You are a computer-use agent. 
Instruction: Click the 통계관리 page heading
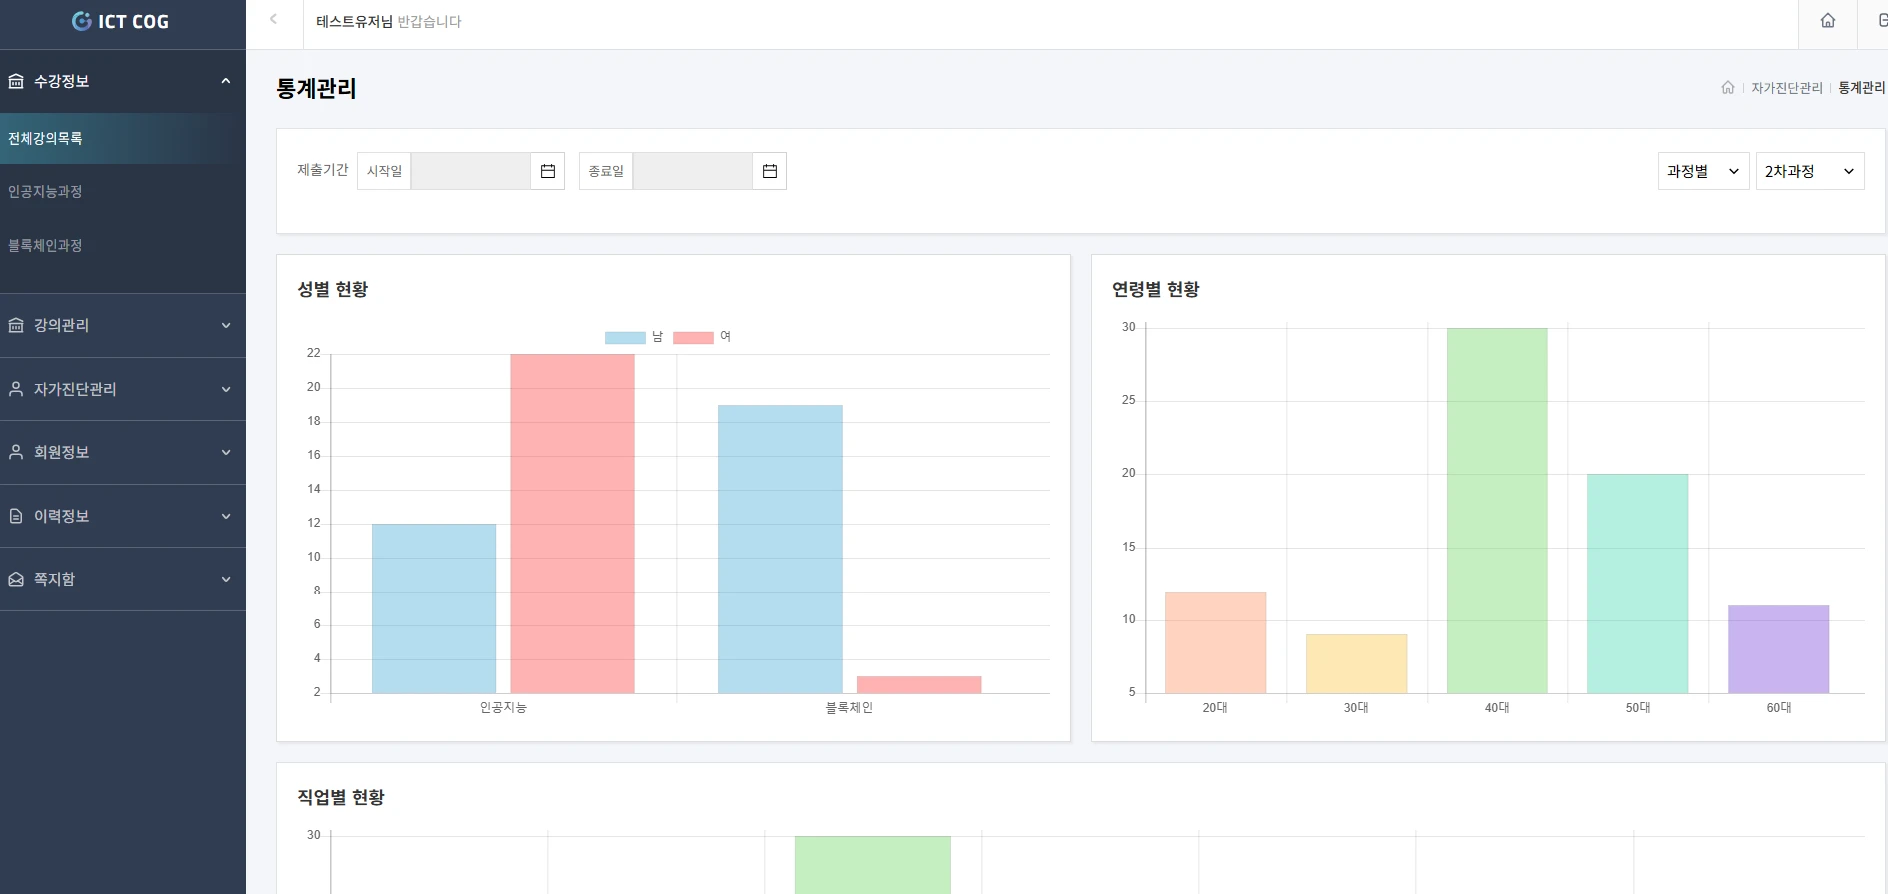pos(316,89)
